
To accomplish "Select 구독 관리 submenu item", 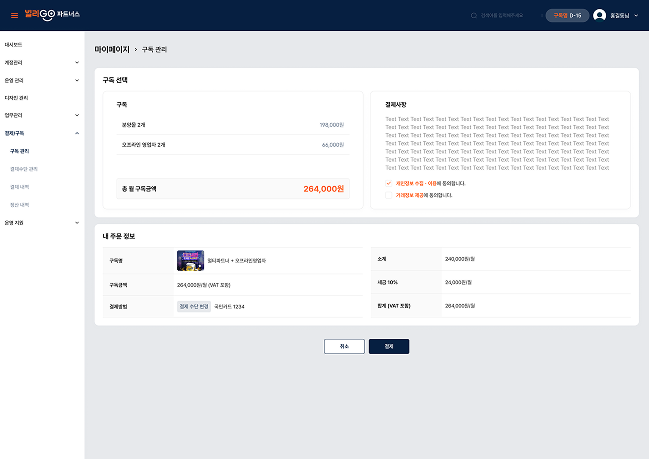I will click(x=19, y=151).
